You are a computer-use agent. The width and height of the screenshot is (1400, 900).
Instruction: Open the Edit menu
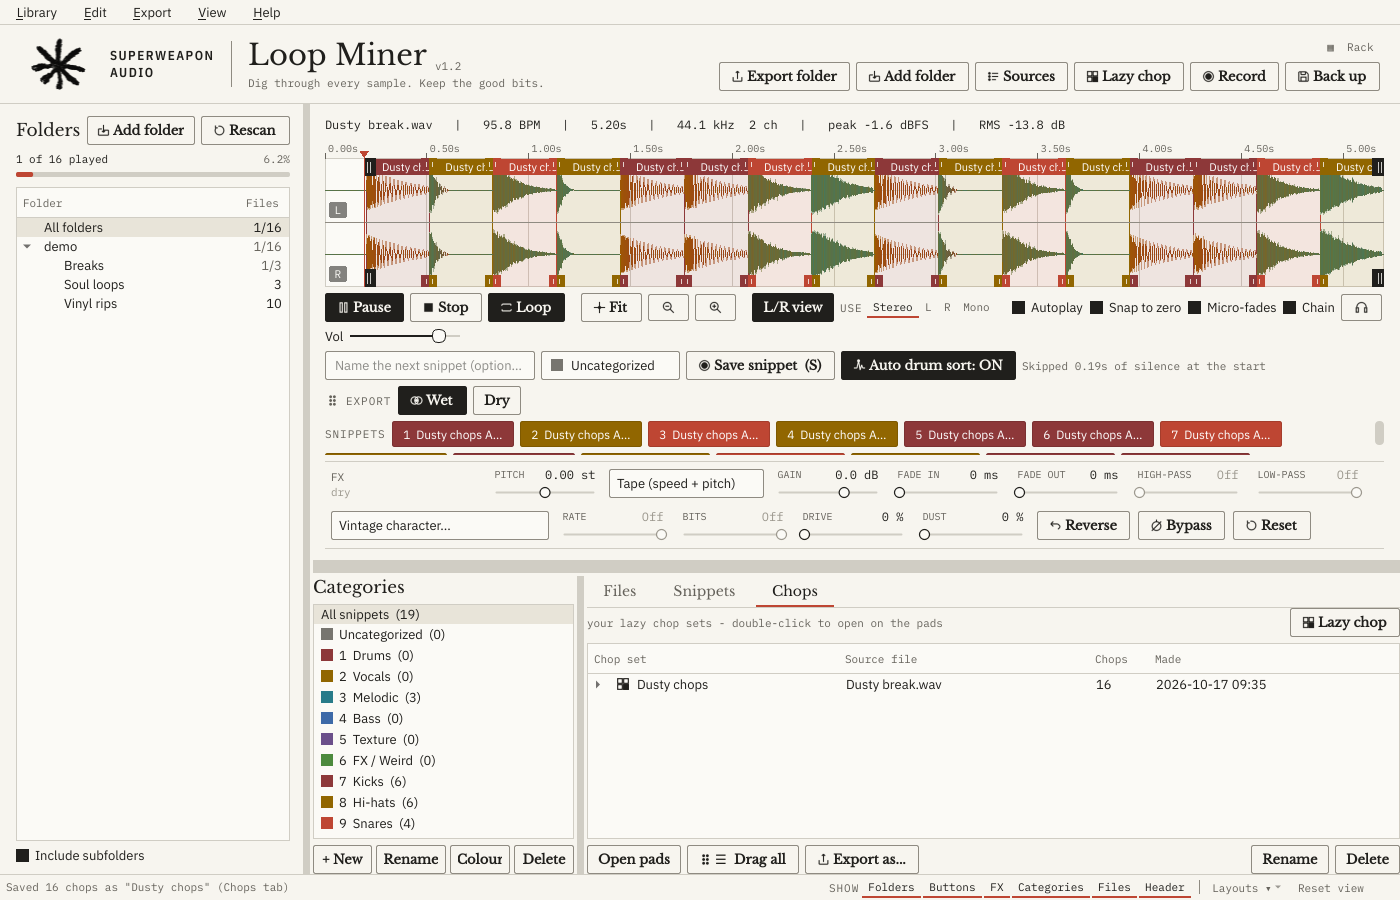point(95,13)
